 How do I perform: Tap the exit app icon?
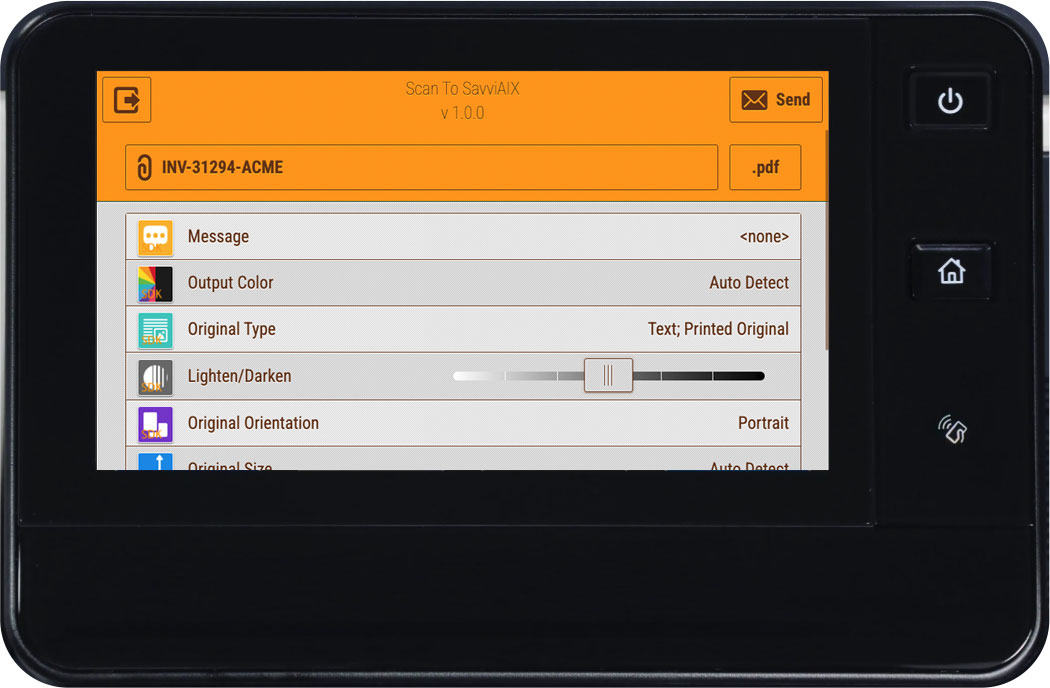point(127,100)
